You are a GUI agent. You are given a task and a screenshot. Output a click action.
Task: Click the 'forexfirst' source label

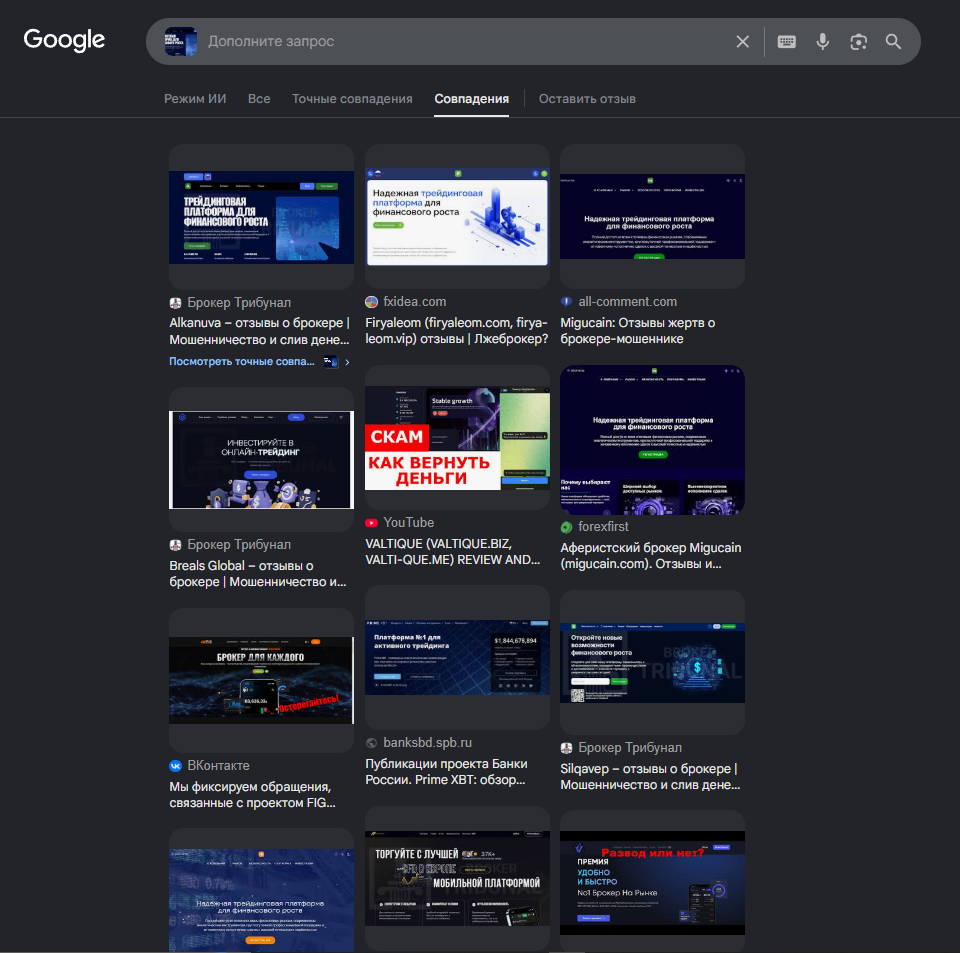coord(603,527)
